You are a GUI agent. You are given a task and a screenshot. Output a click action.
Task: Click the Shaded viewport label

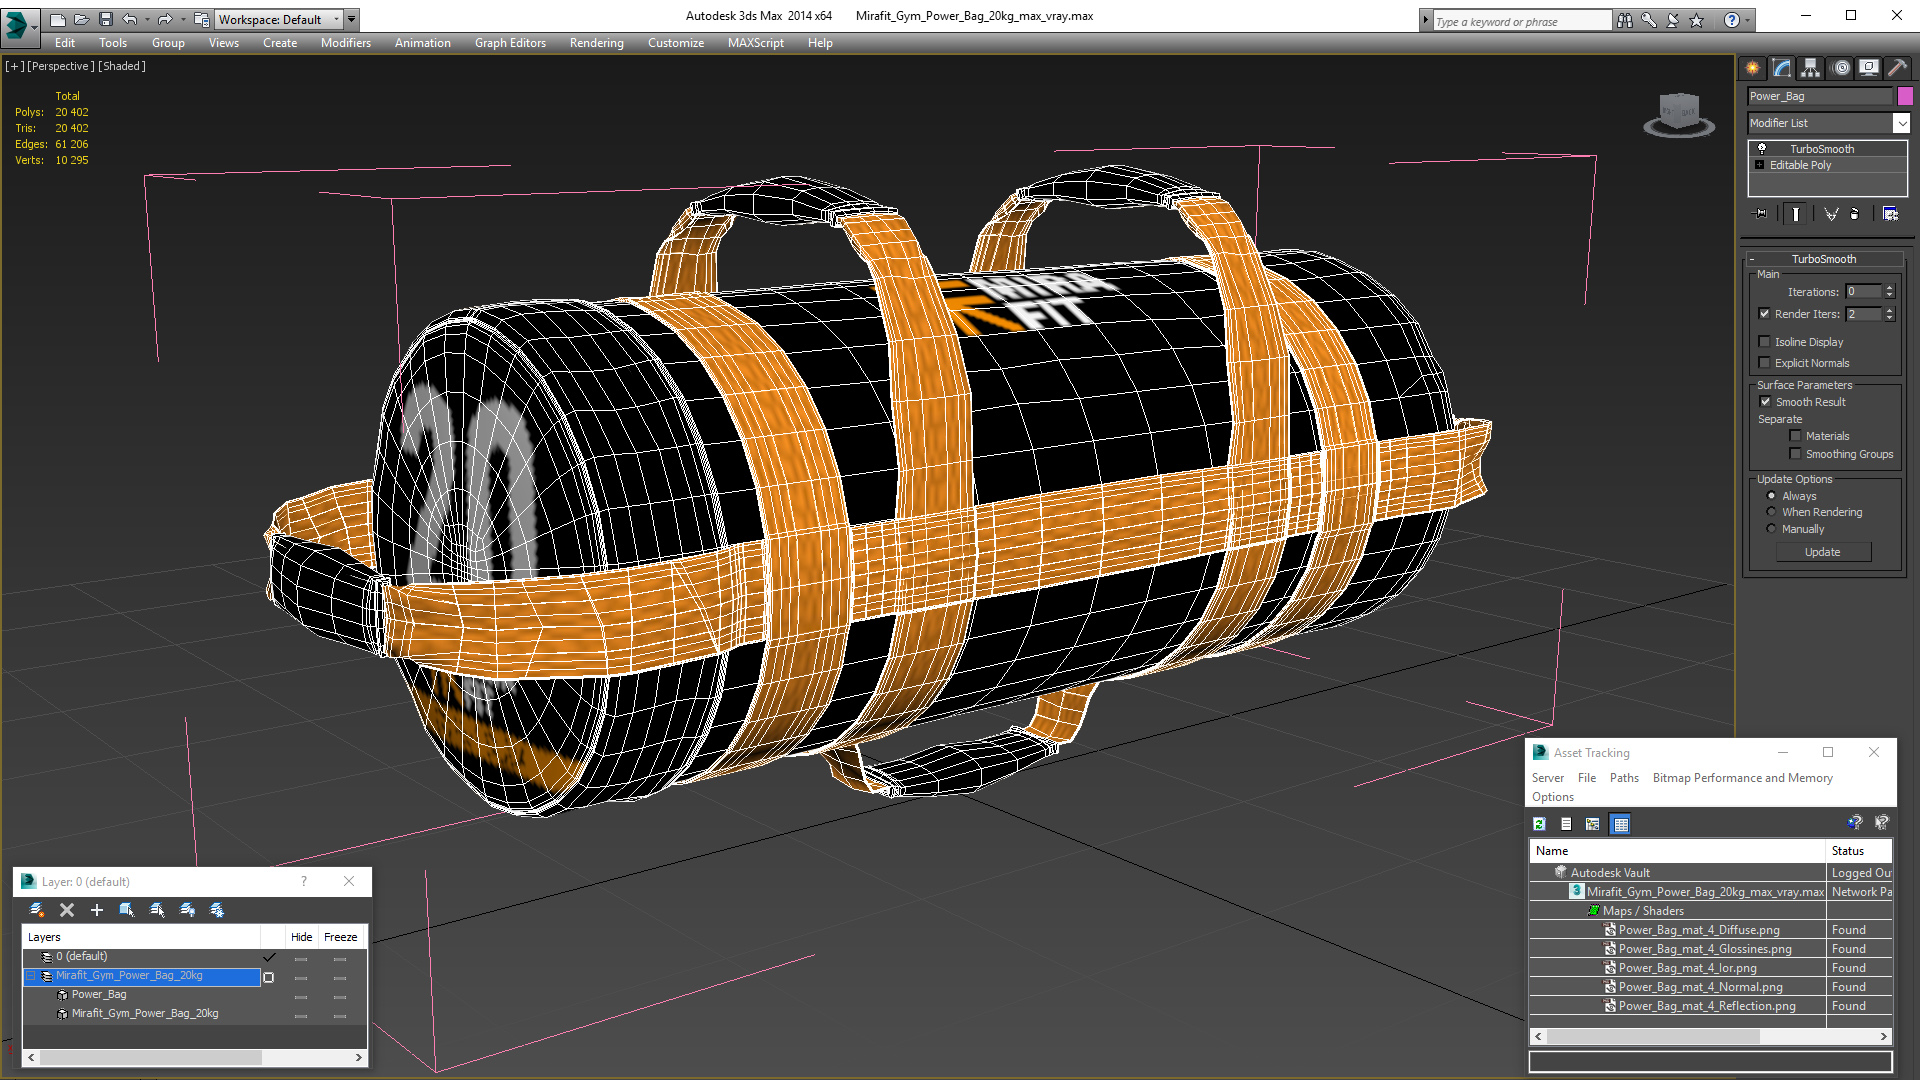[122, 66]
